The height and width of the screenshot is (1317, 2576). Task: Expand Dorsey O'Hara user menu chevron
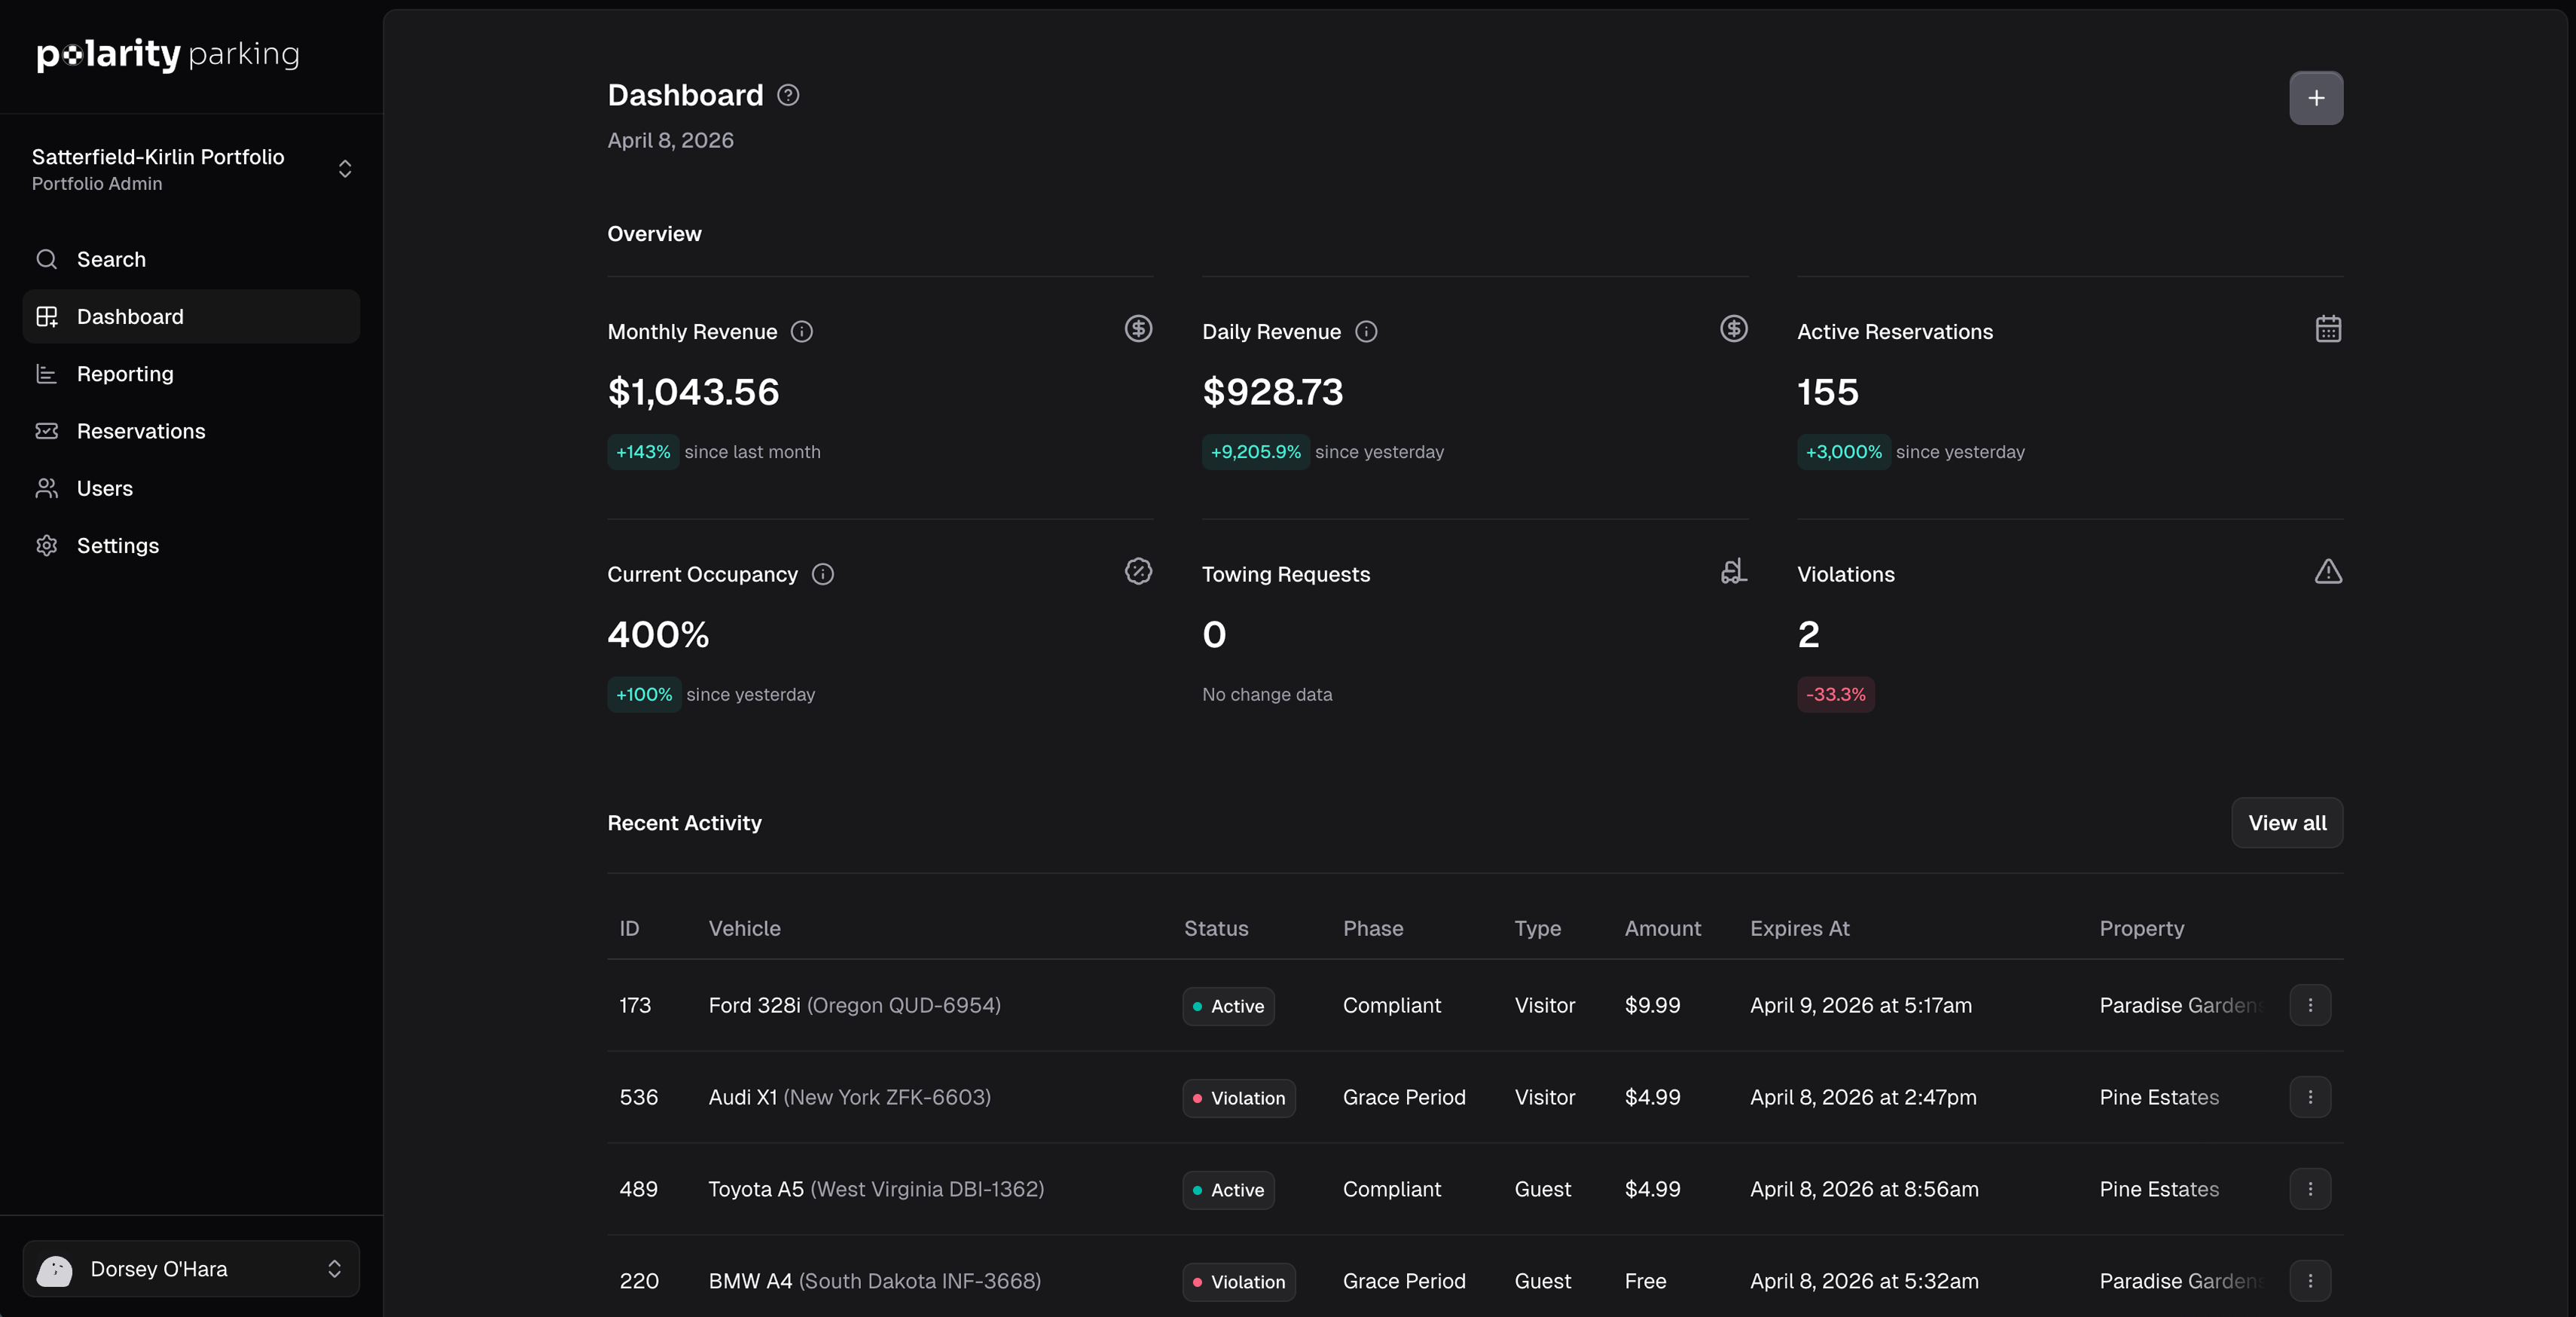[334, 1269]
